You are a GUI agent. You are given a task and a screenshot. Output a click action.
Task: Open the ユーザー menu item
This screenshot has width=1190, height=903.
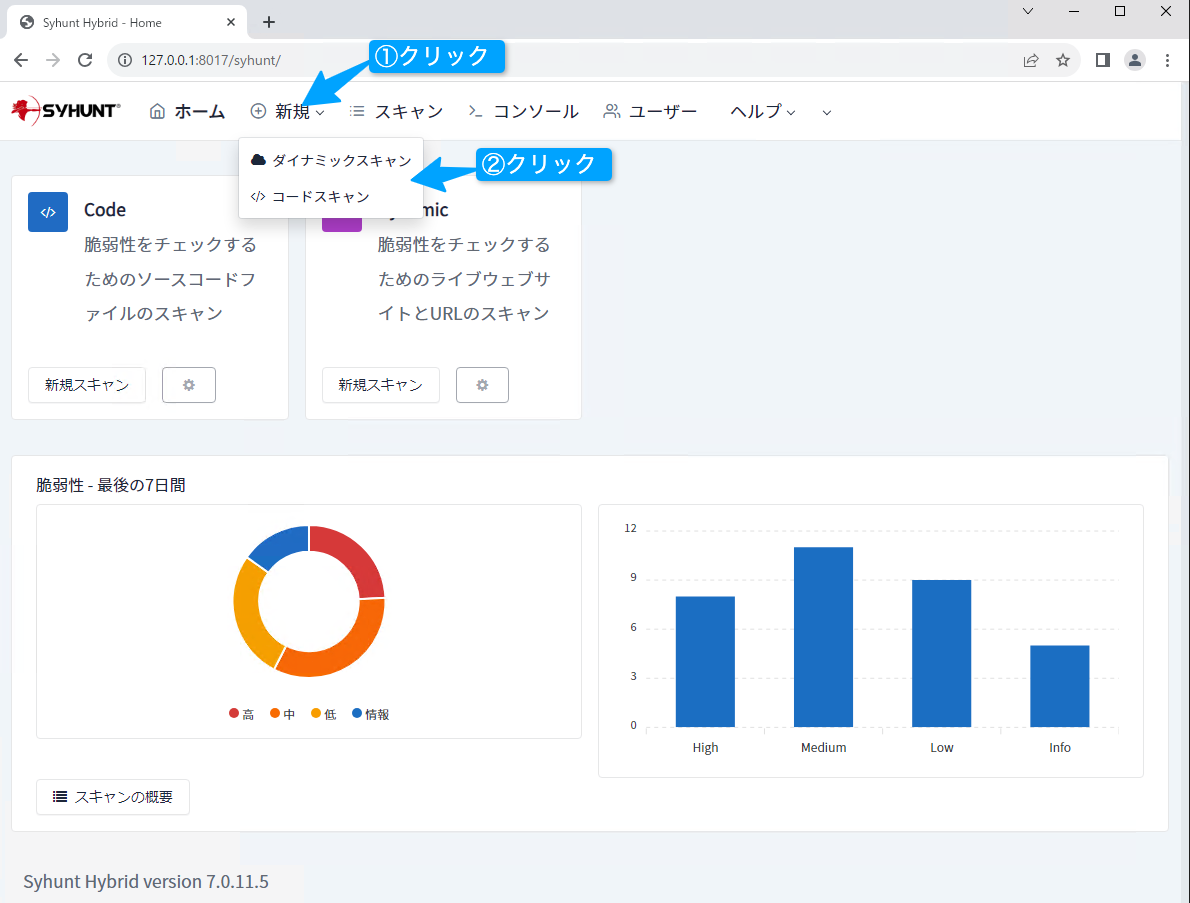coord(650,112)
